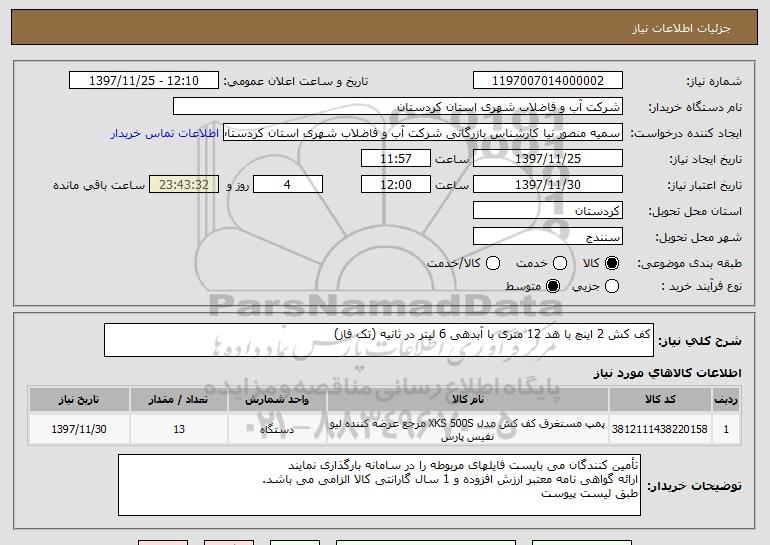Click delivery city field سنندج

pos(548,237)
